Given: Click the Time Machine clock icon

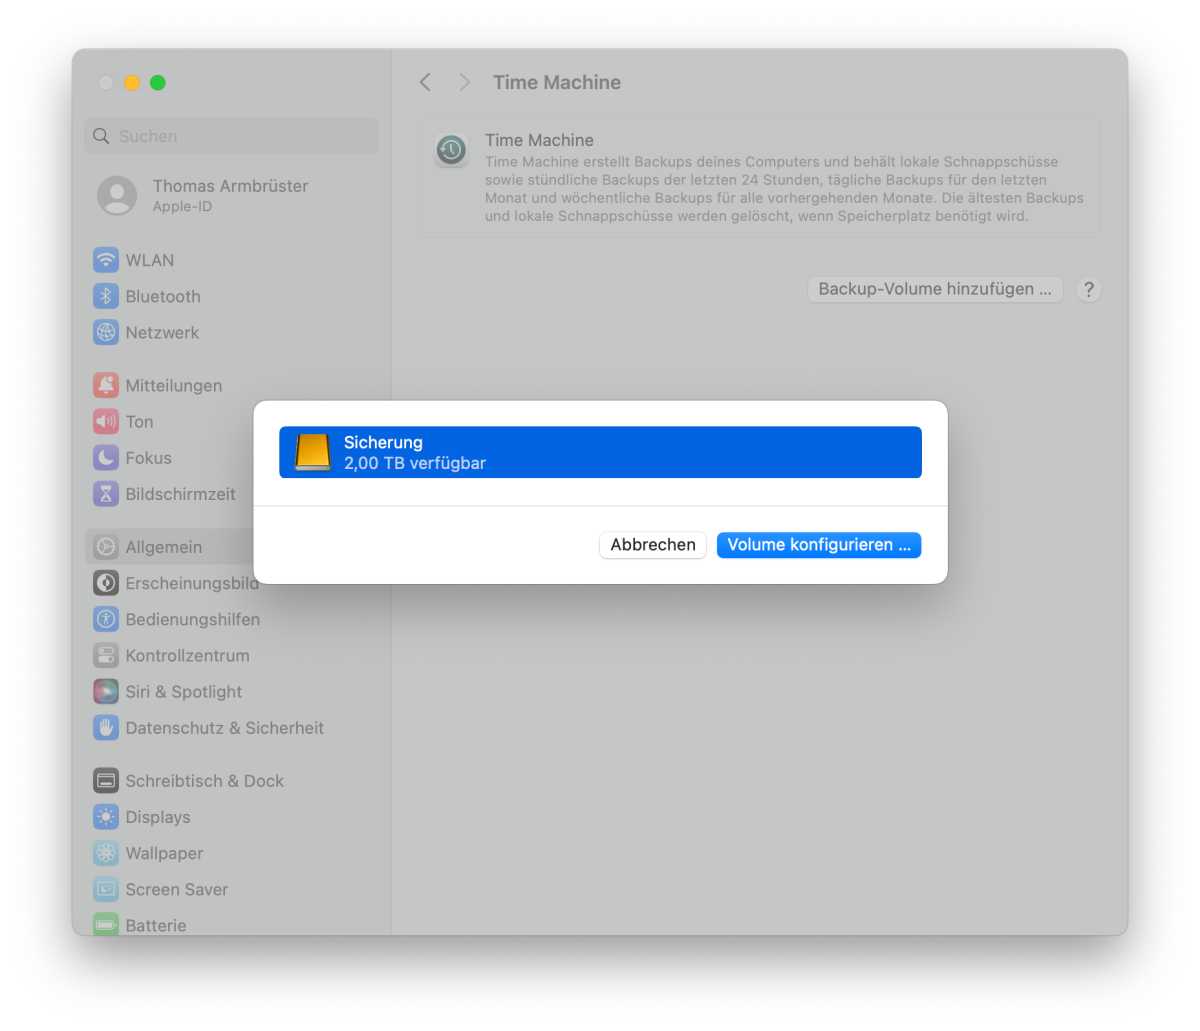Looking at the screenshot, I should pos(451,150).
